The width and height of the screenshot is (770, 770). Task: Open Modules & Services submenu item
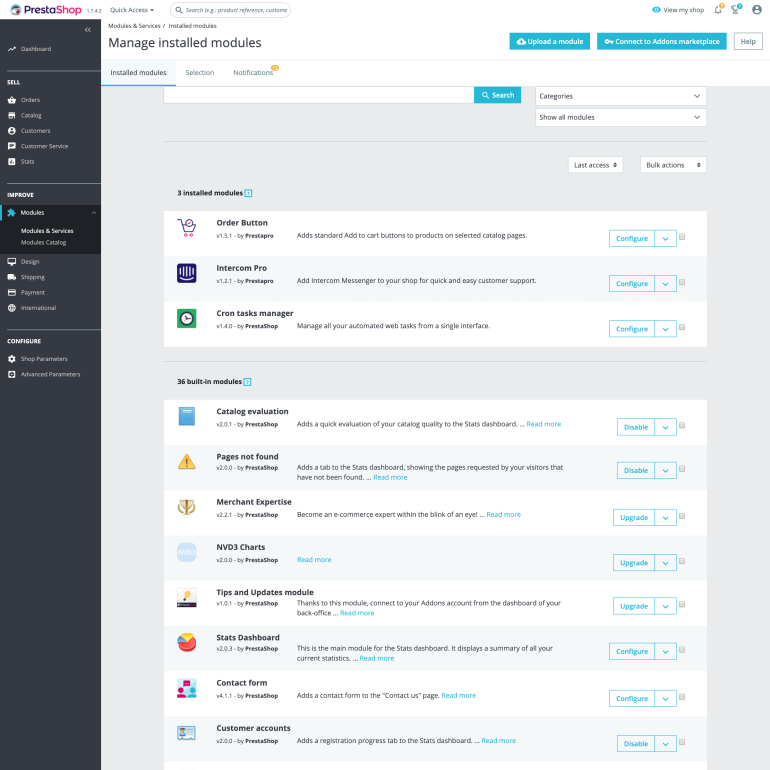pos(47,231)
